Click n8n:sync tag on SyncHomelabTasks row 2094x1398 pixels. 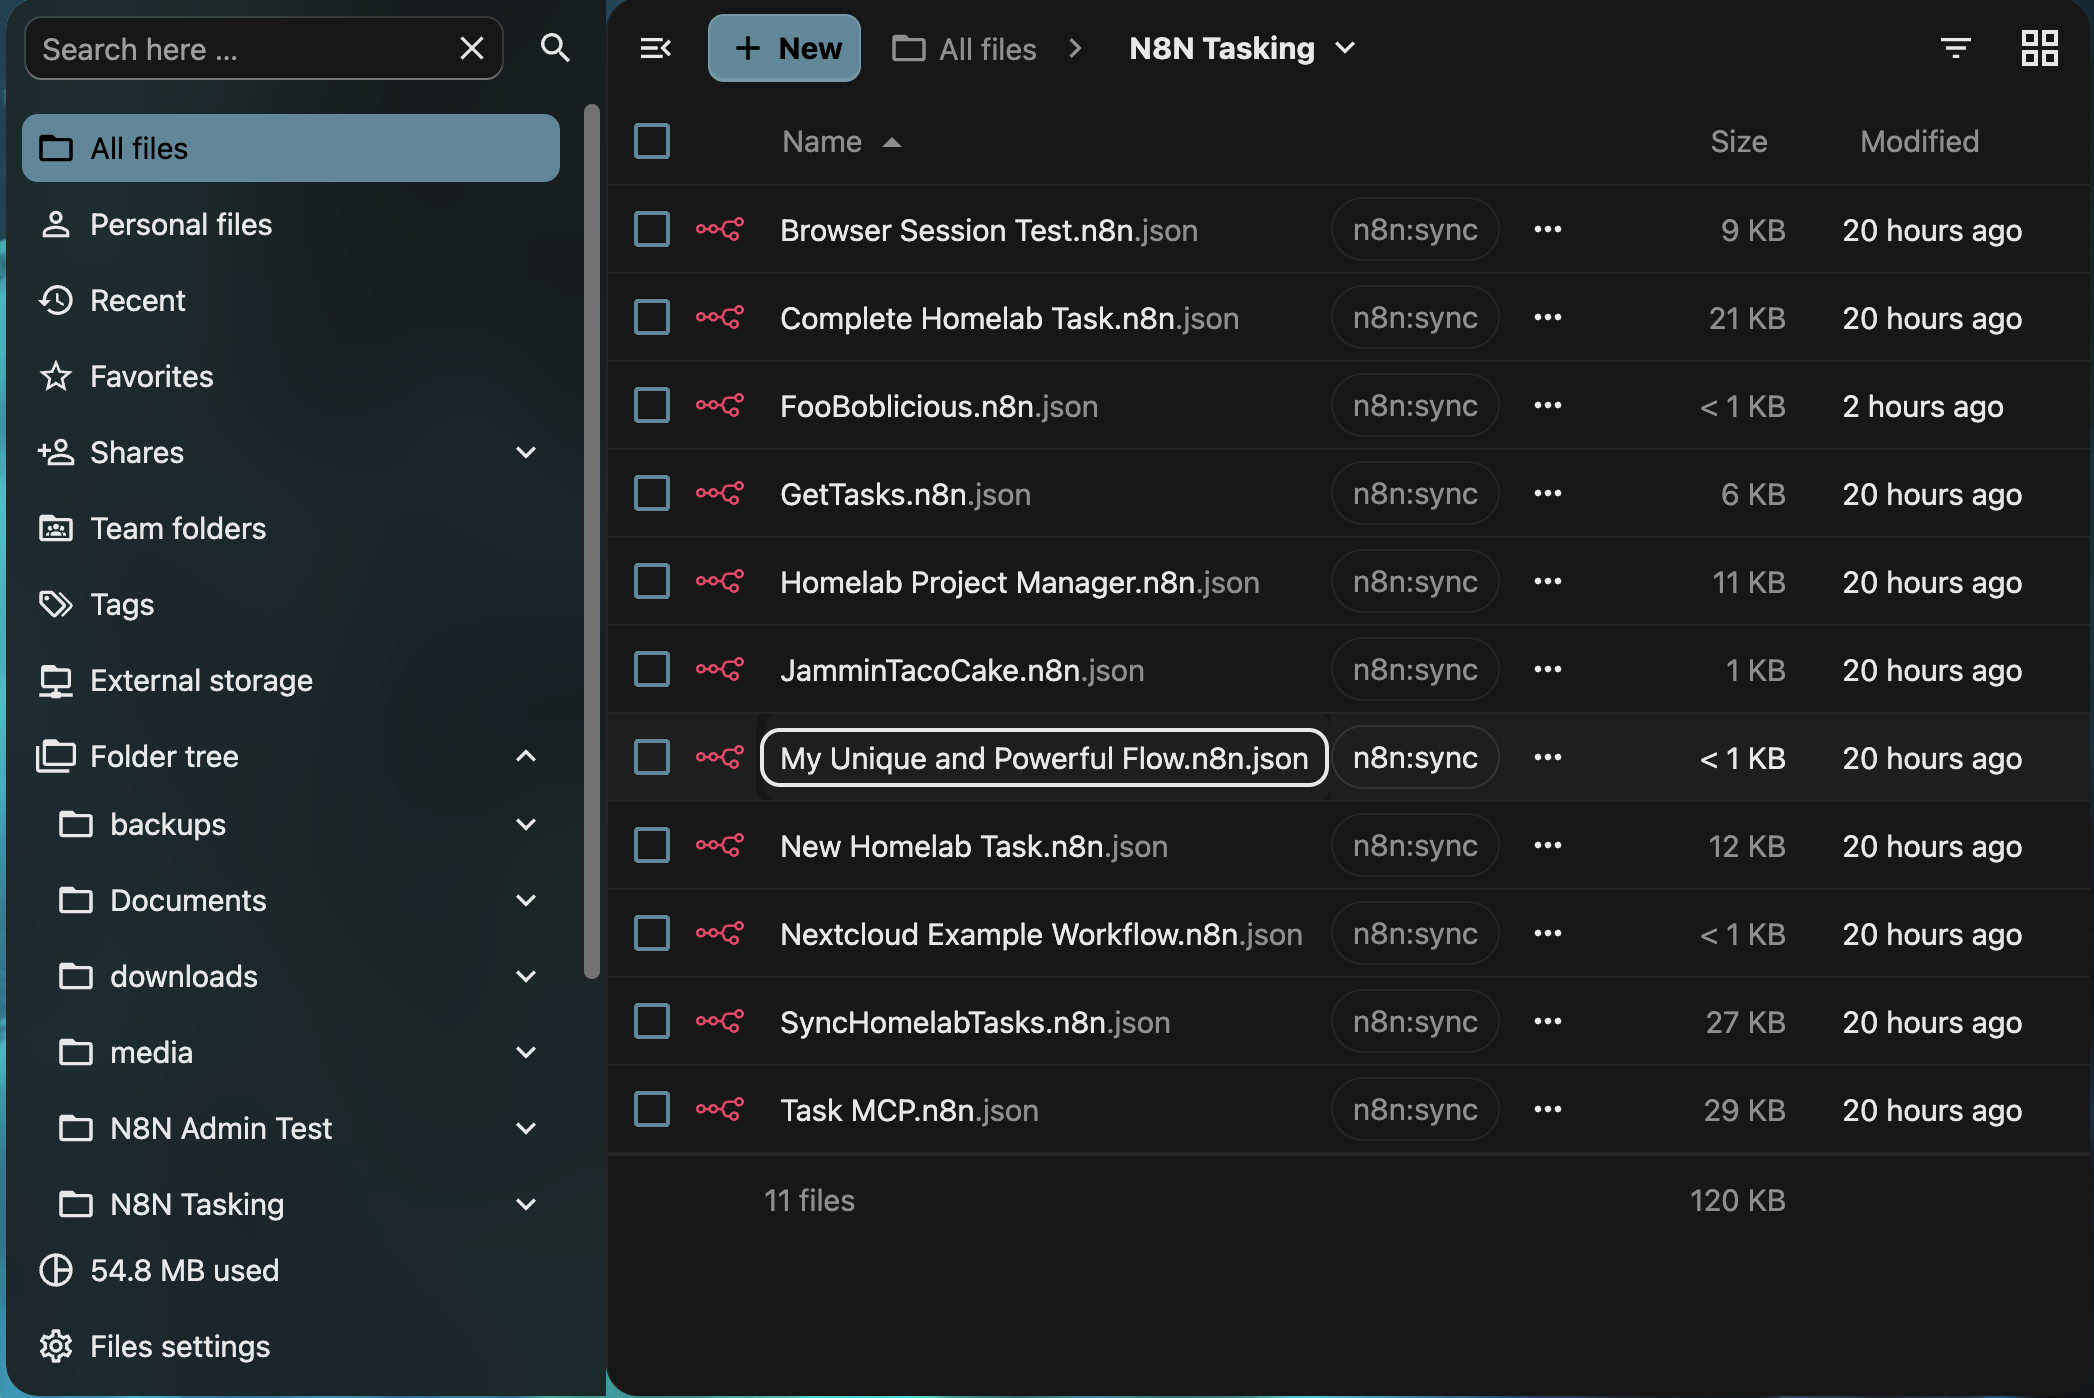pyautogui.click(x=1415, y=1022)
